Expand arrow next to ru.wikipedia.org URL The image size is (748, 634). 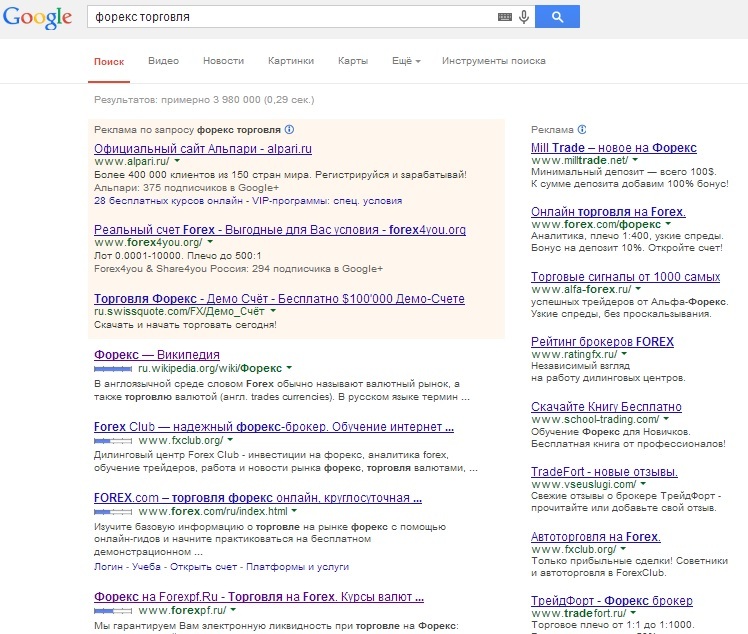(x=289, y=368)
